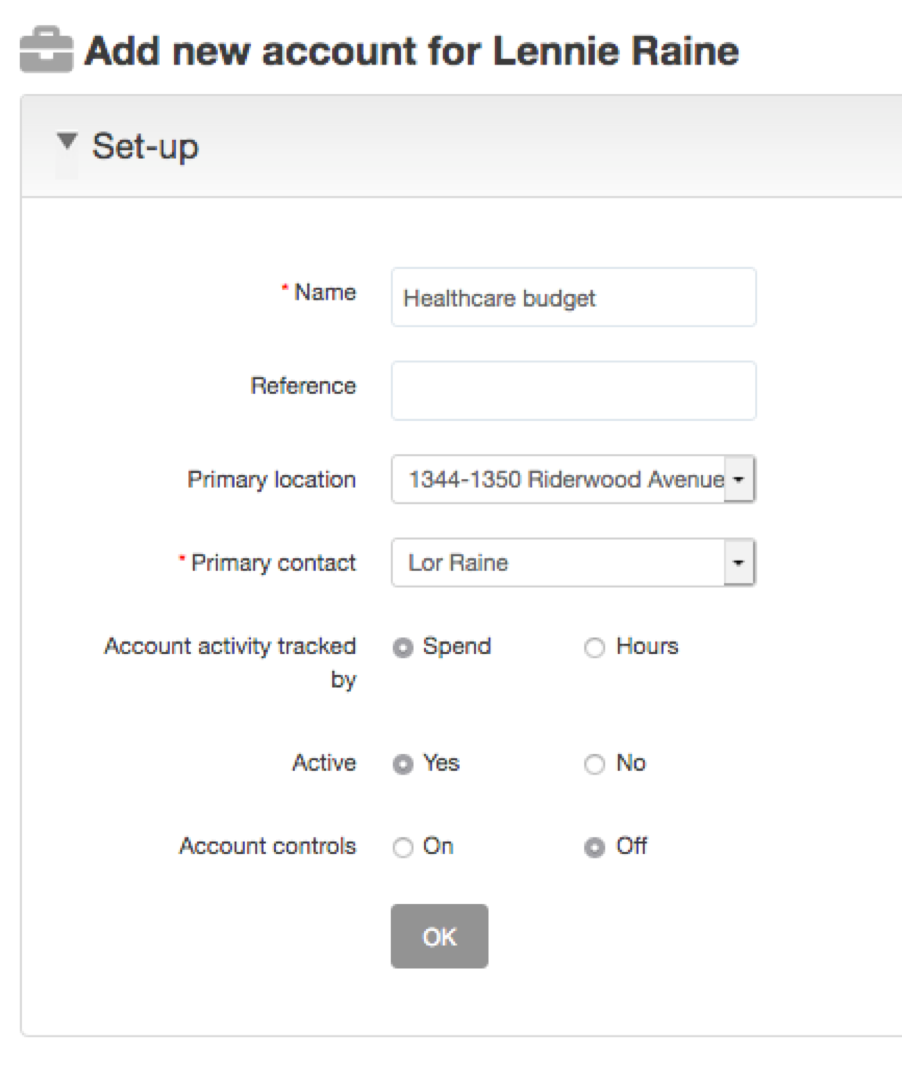
Task: Click the briefcase icon beside the page title
Action: tap(46, 52)
